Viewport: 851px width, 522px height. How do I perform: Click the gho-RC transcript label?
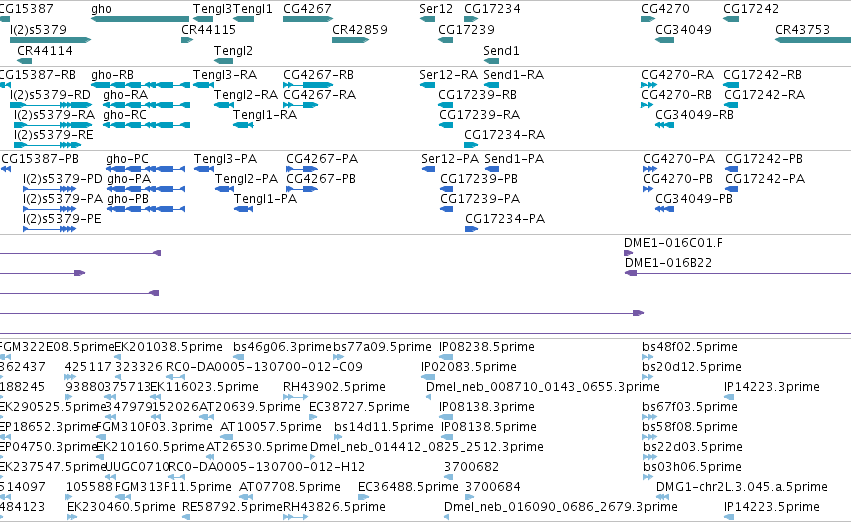tap(125, 114)
